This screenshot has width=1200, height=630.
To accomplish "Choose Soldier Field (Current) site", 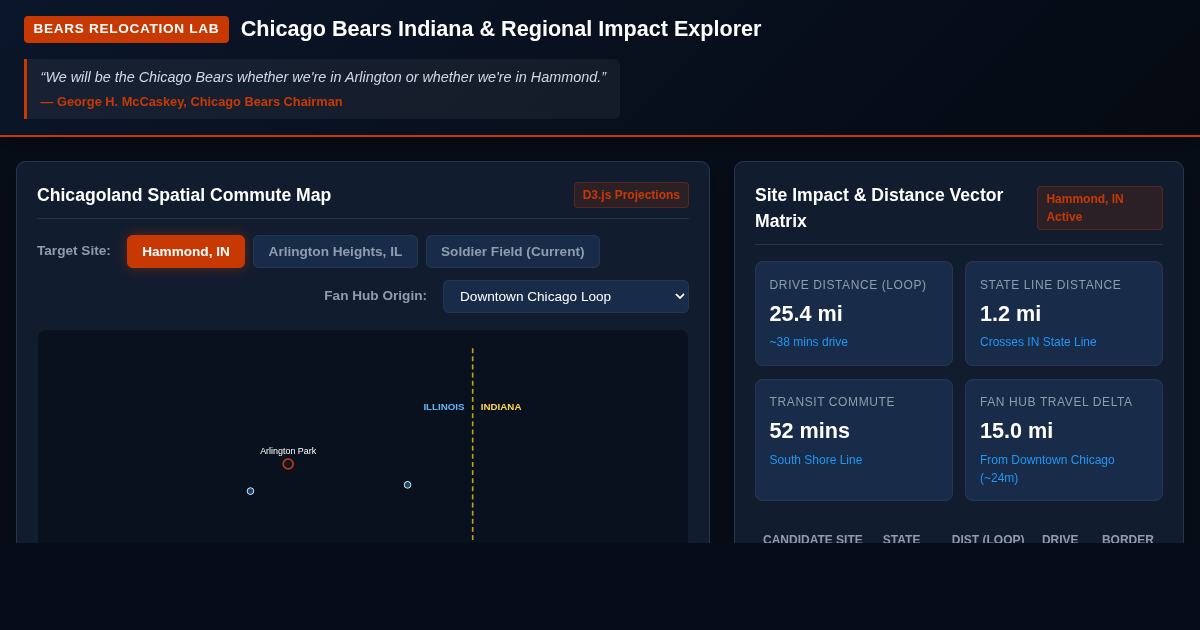I will (x=513, y=251).
